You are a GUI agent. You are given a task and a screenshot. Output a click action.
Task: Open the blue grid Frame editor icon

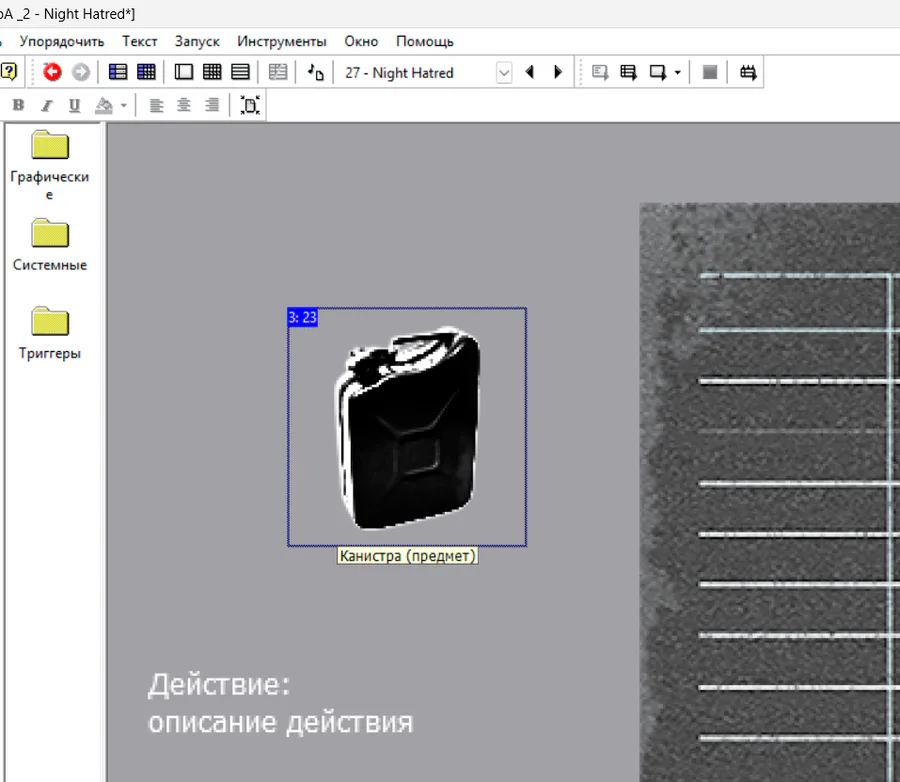[x=146, y=72]
